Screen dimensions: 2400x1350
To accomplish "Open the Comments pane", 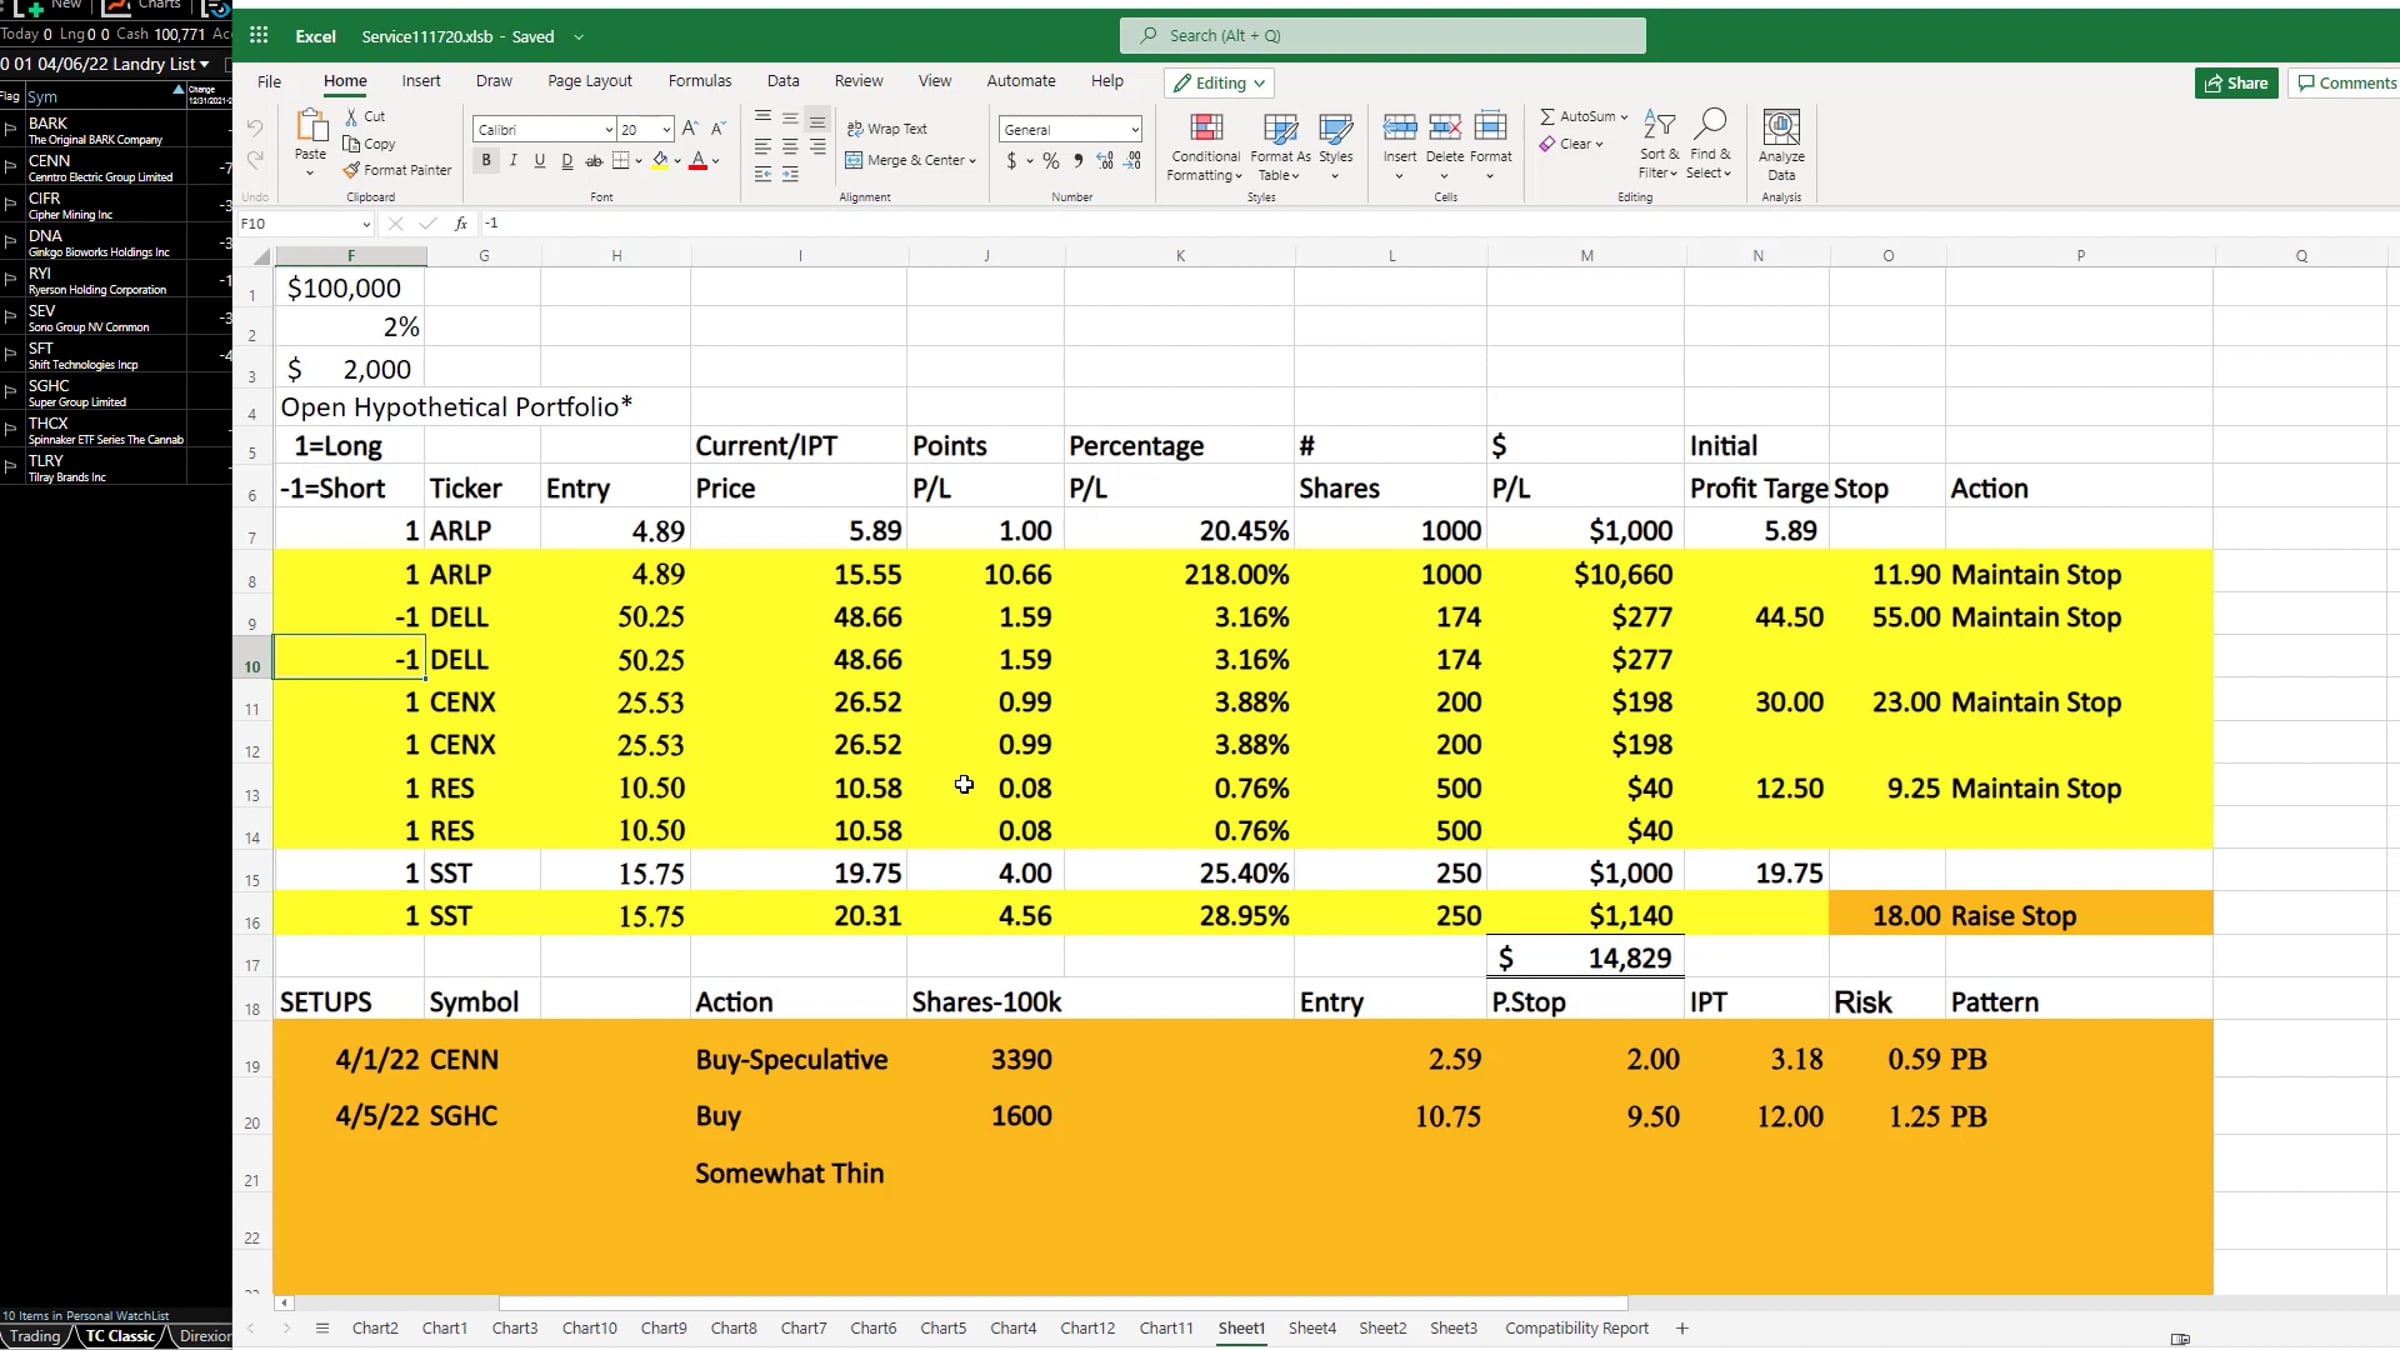I will pos(2346,83).
